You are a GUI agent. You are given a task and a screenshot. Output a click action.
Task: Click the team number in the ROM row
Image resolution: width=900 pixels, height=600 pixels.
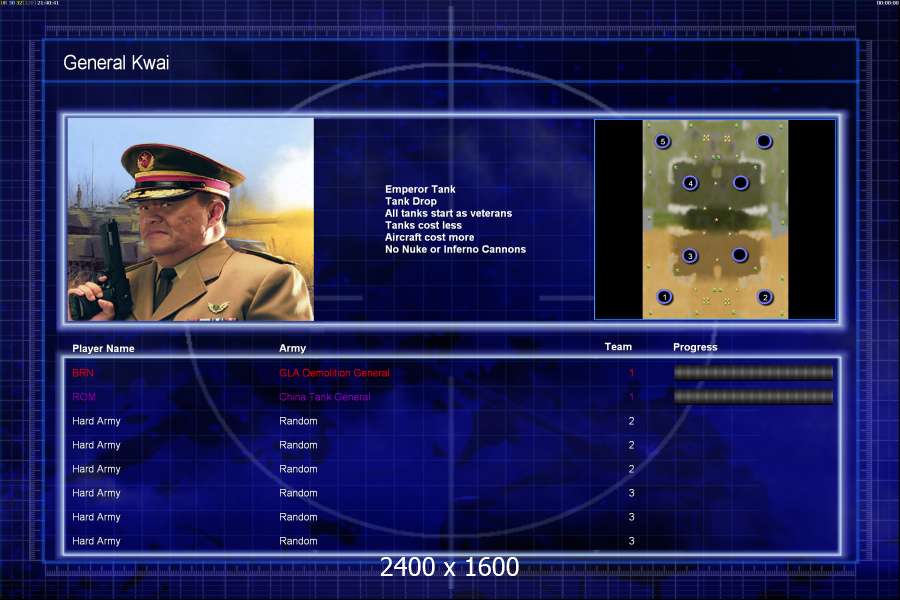(x=631, y=397)
